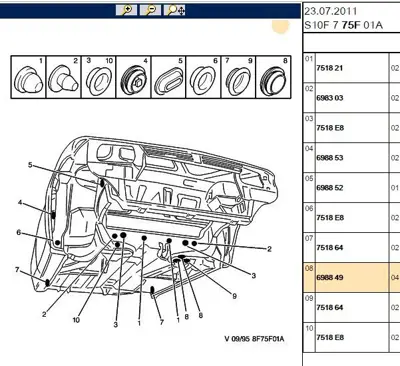This screenshot has height=366, width=400.
Task: Click callout label 10 below the diagram
Action: (76, 320)
